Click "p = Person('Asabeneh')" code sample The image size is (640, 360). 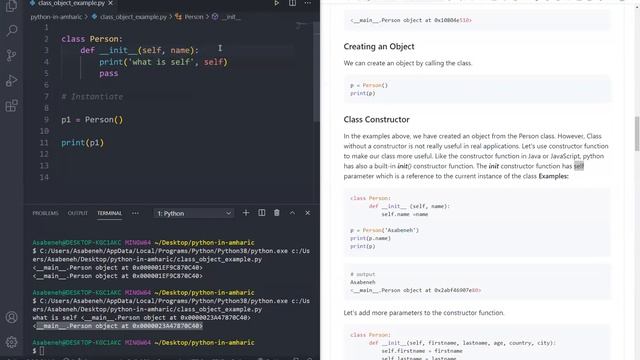tap(384, 230)
